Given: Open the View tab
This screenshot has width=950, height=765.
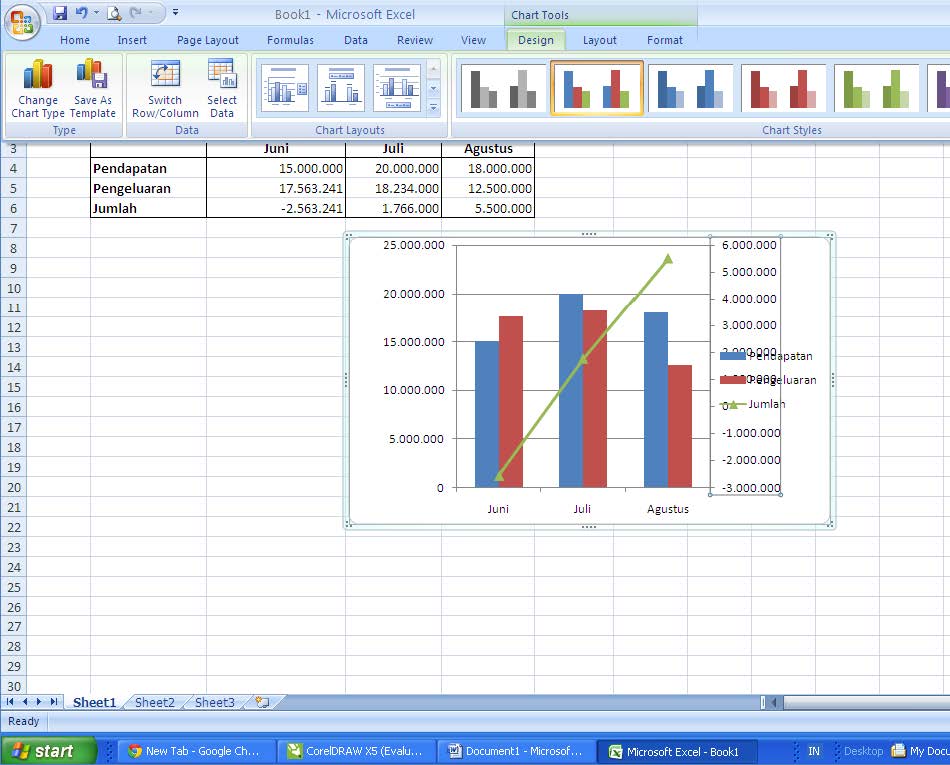Looking at the screenshot, I should coord(473,40).
